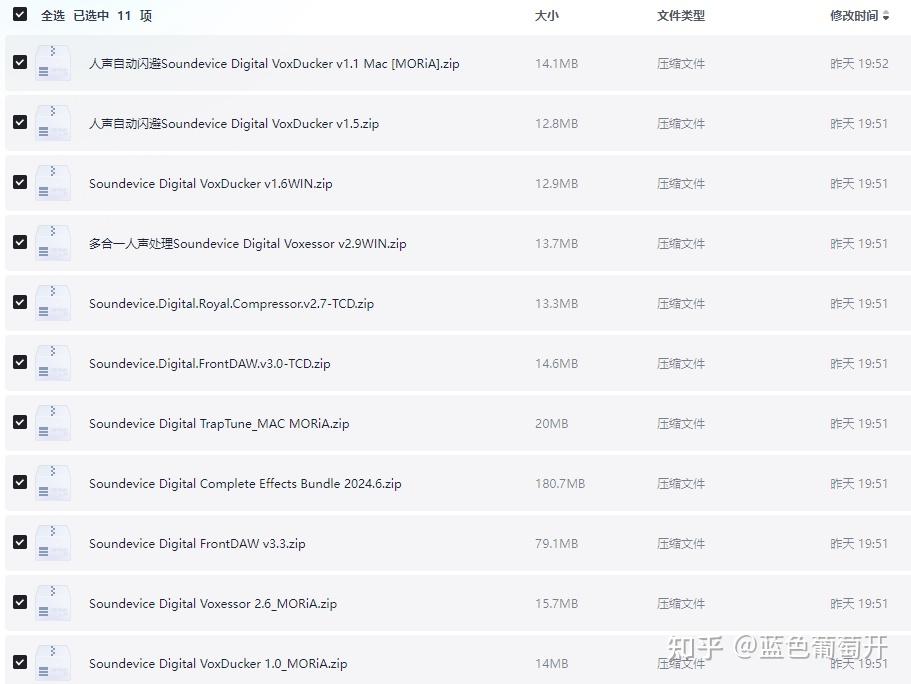Click the zip icon for TrapTune_MAC MORiA.zip
This screenshot has height=684, width=911.
point(53,423)
